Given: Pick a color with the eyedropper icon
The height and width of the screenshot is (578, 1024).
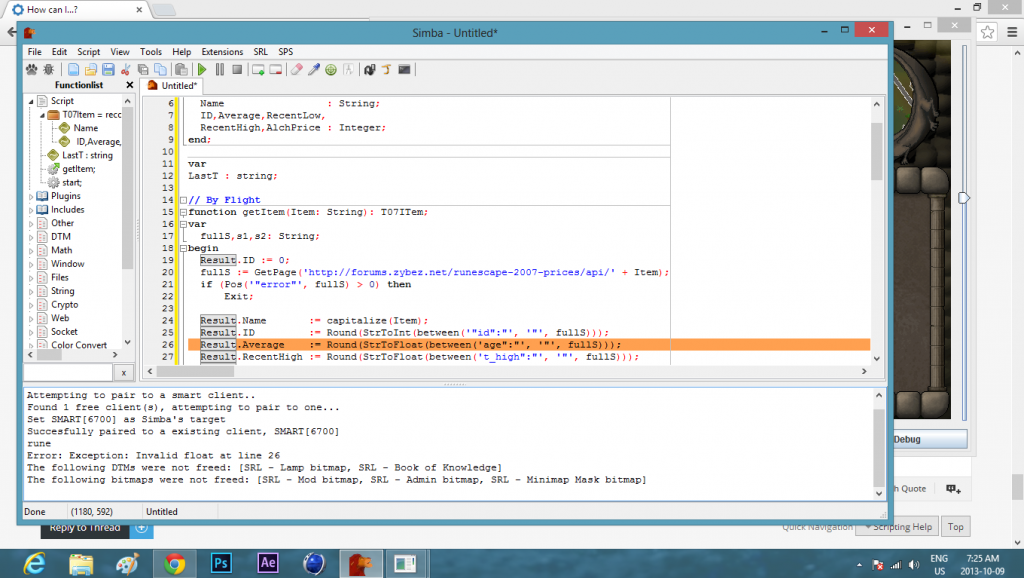Looking at the screenshot, I should pos(313,70).
